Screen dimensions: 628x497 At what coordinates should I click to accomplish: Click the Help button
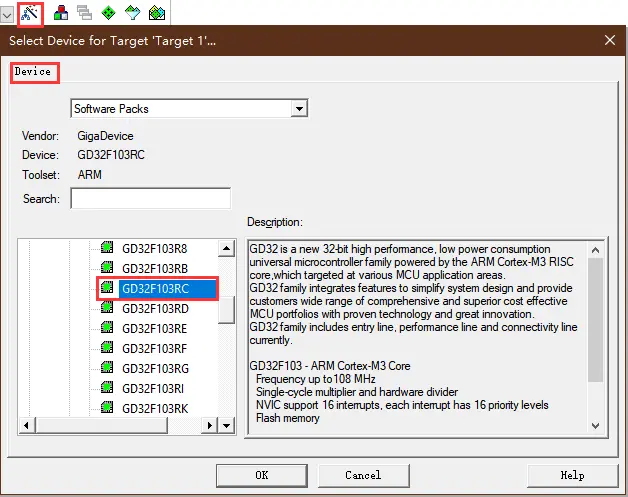coord(572,475)
